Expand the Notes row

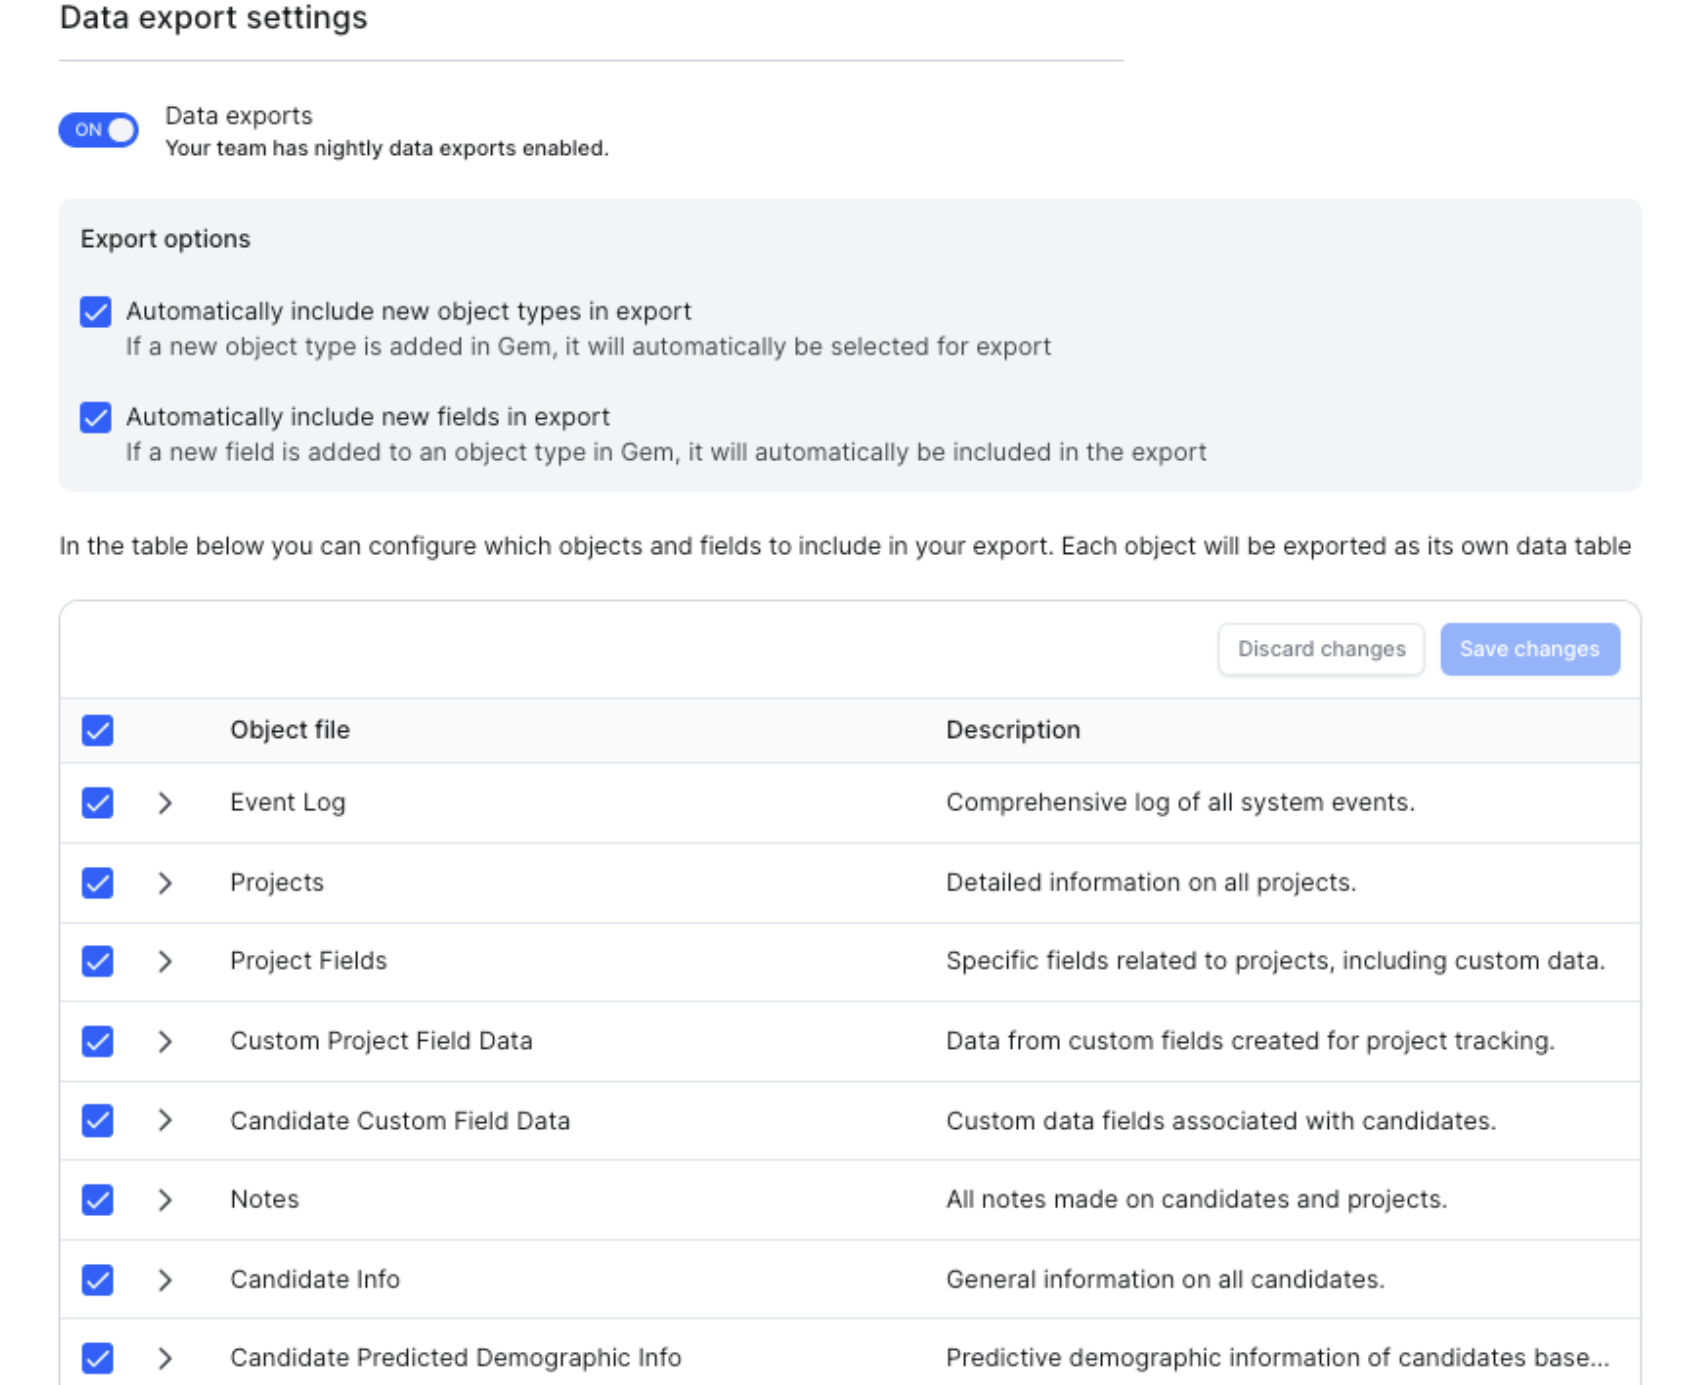[x=165, y=1199]
